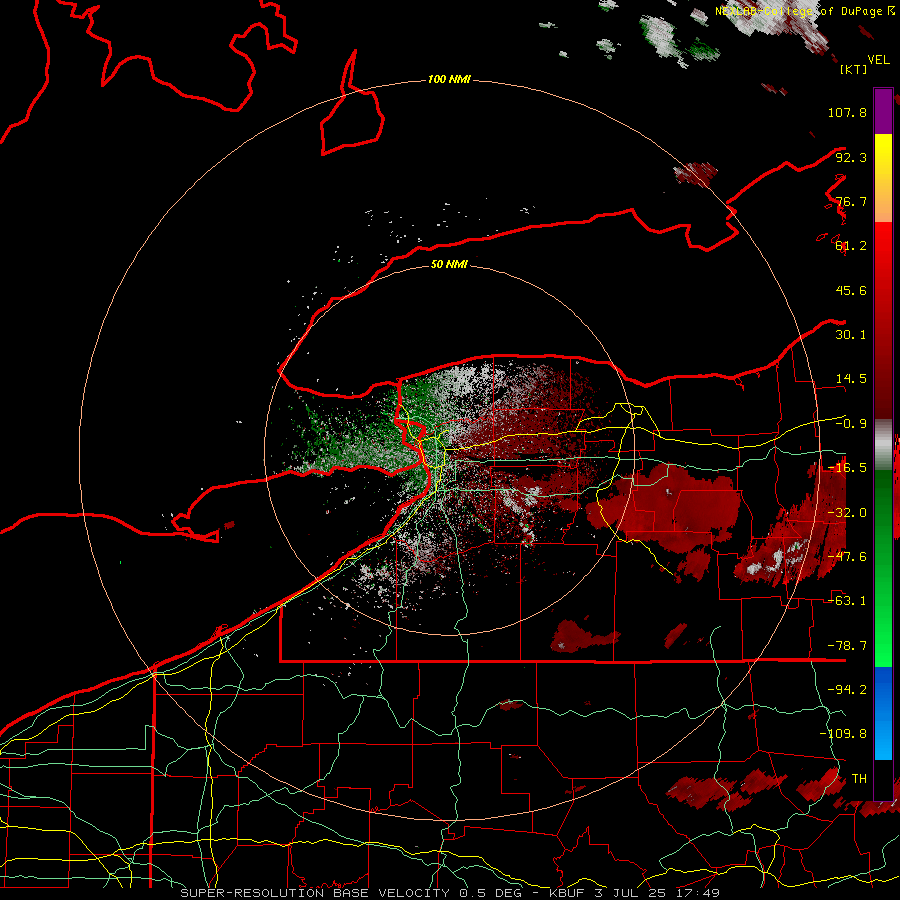The width and height of the screenshot is (900, 900).
Task: Click the Super-Resolution Base Velocity caption text
Action: click(x=449, y=893)
